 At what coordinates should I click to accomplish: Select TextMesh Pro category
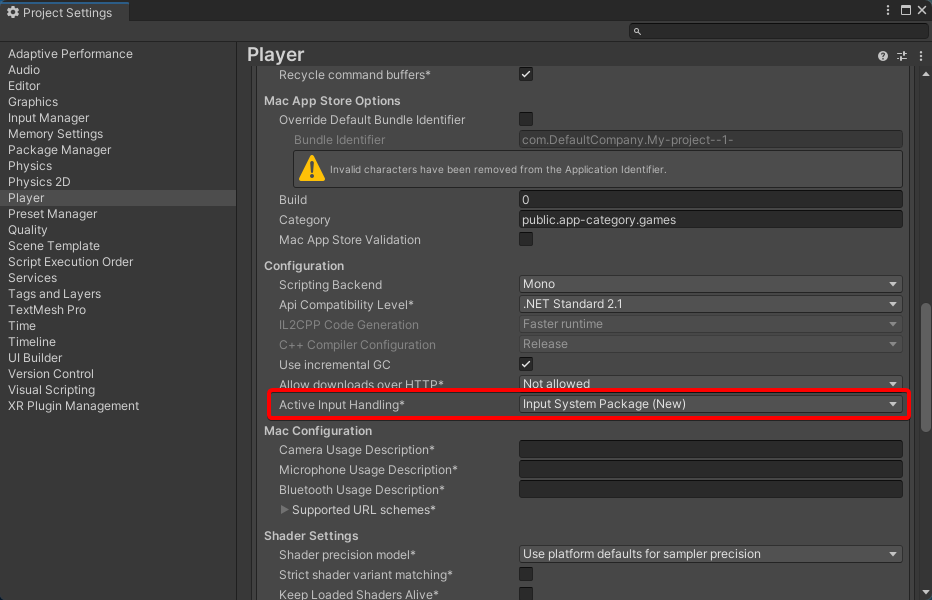(x=46, y=310)
